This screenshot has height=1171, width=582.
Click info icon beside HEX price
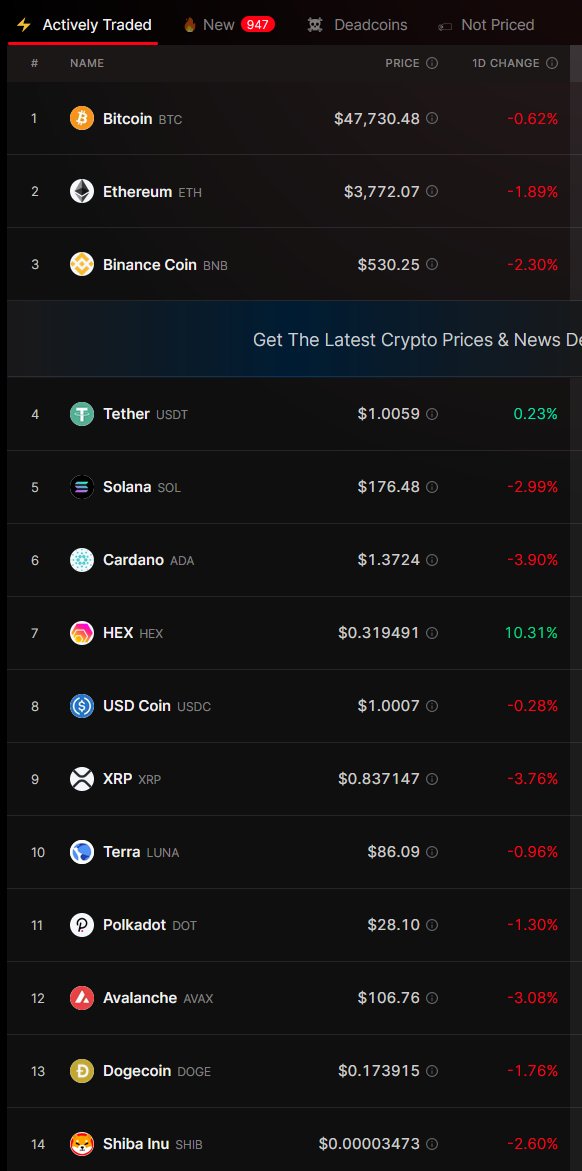[x=432, y=633]
